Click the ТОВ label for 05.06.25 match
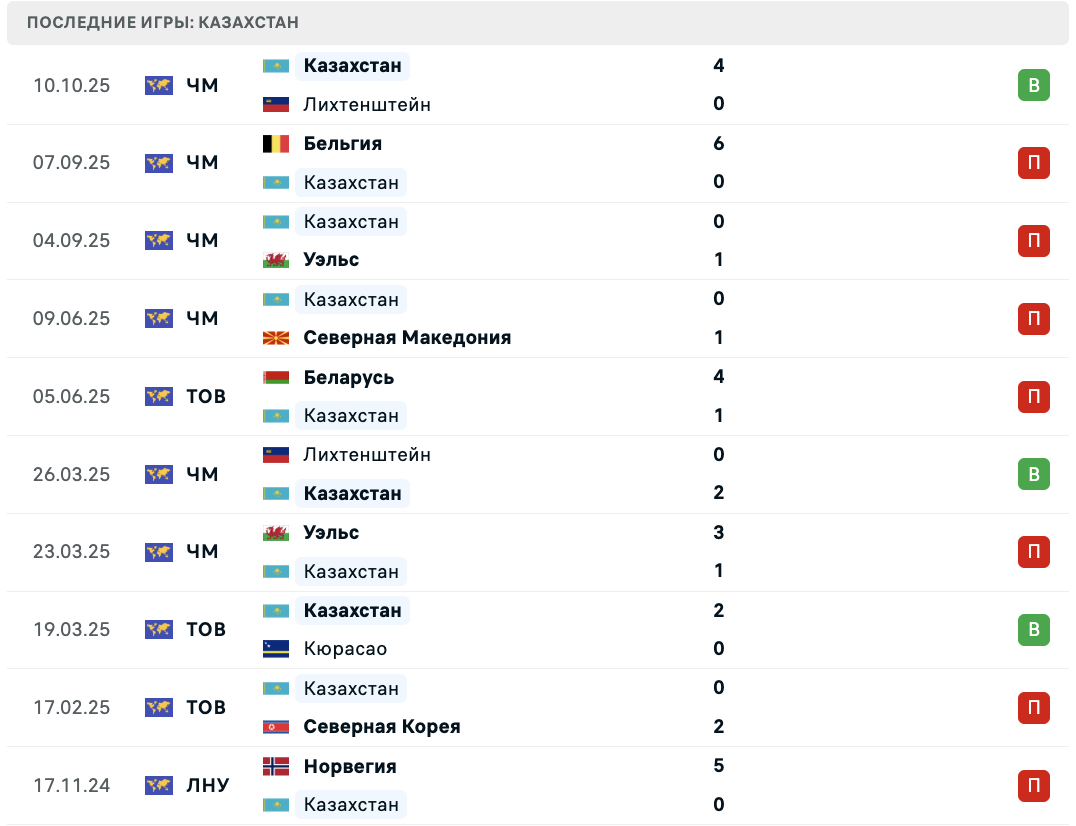Screen dimensions: 1076x826 point(206,397)
